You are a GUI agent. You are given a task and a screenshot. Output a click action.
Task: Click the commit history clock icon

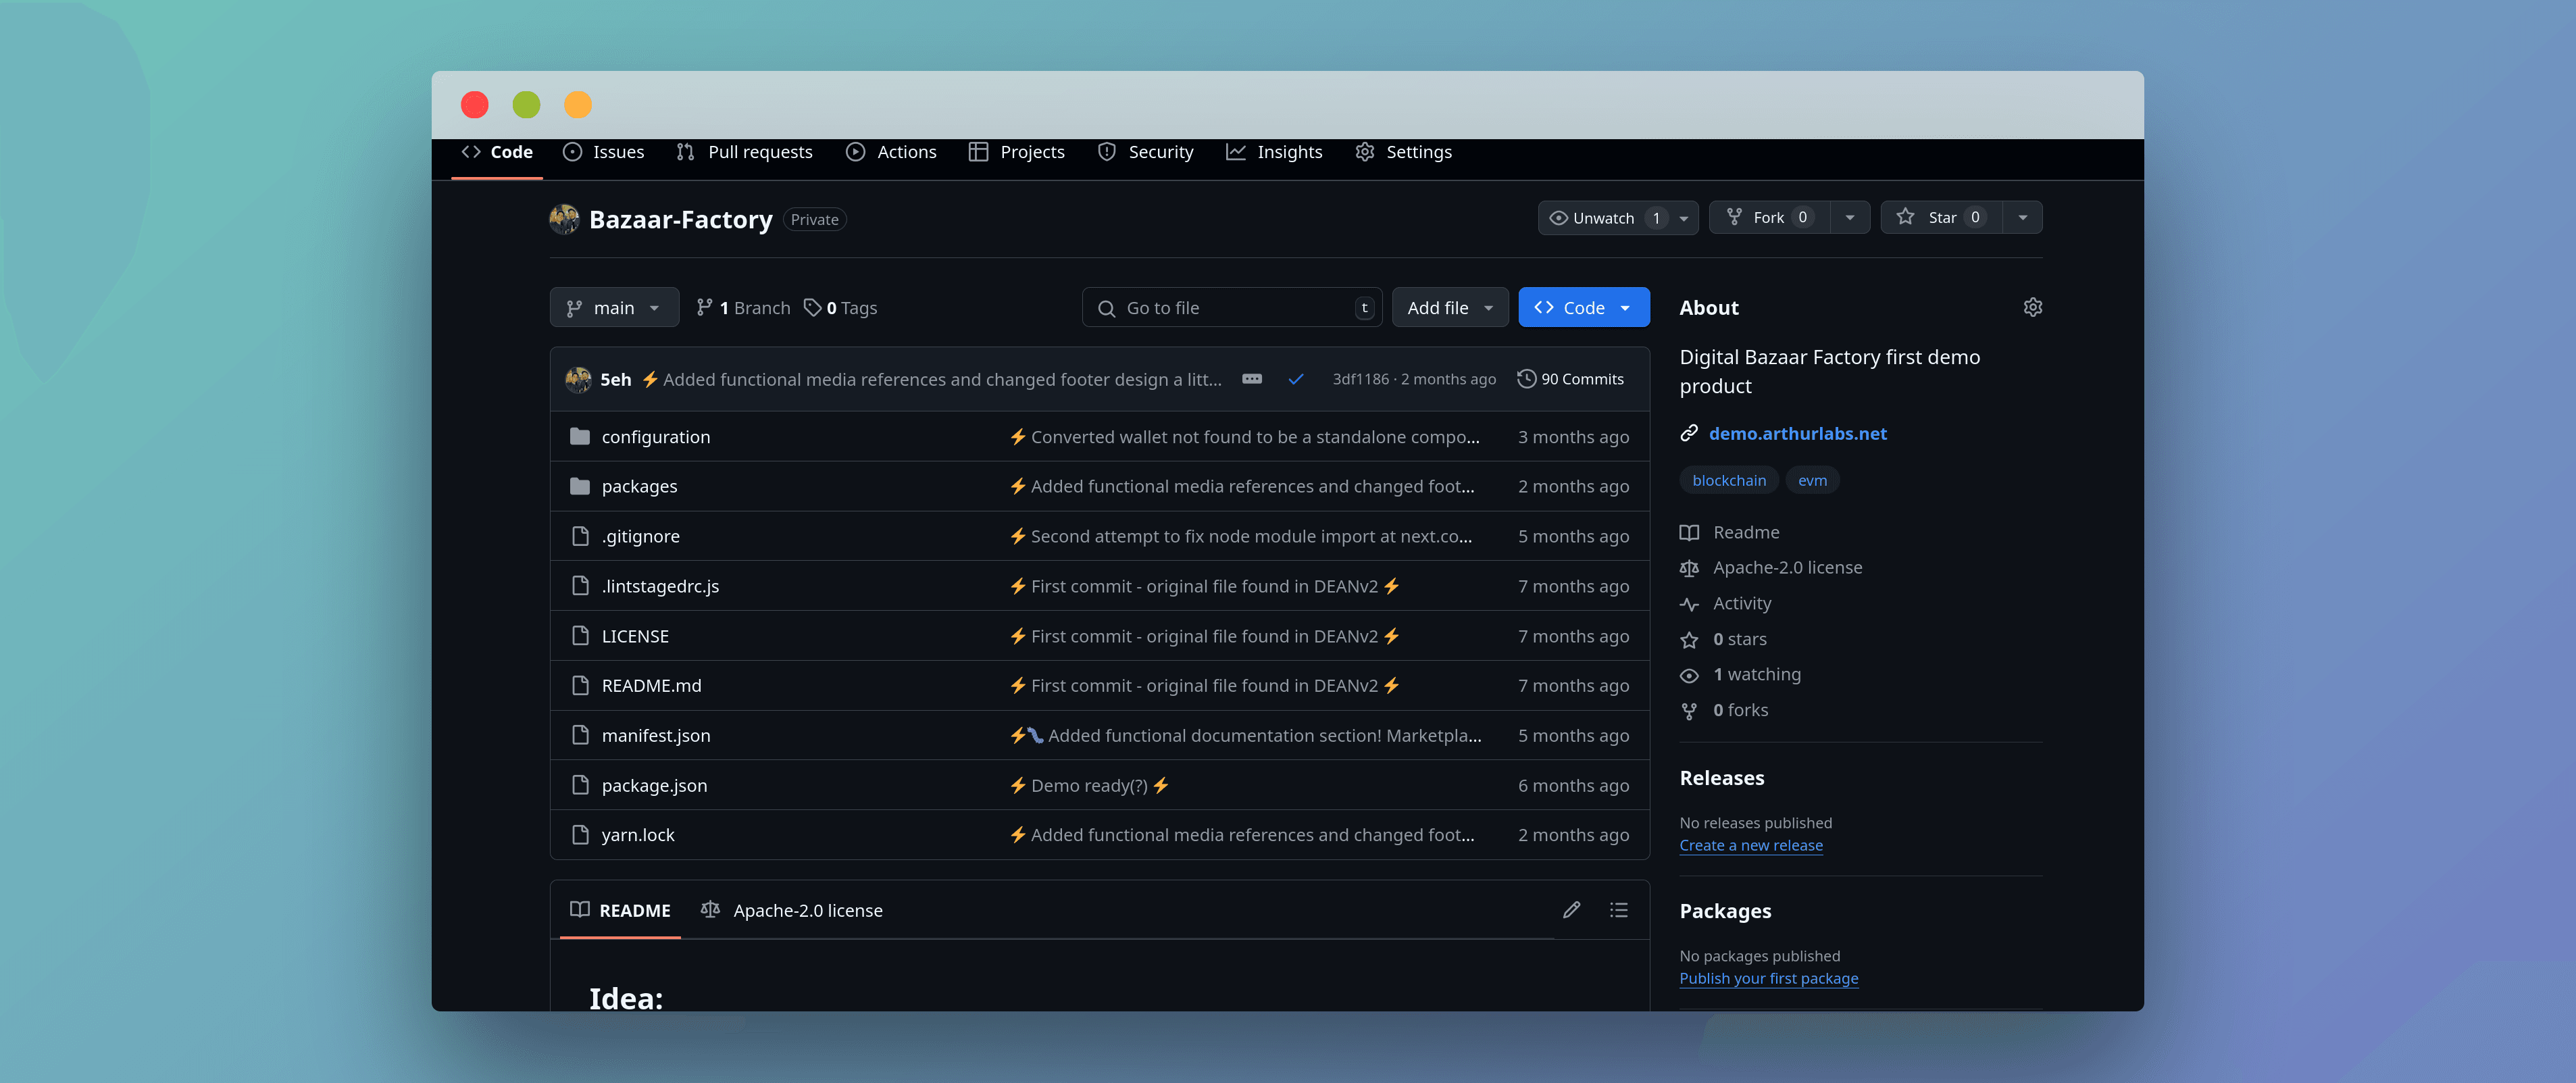coord(1526,379)
